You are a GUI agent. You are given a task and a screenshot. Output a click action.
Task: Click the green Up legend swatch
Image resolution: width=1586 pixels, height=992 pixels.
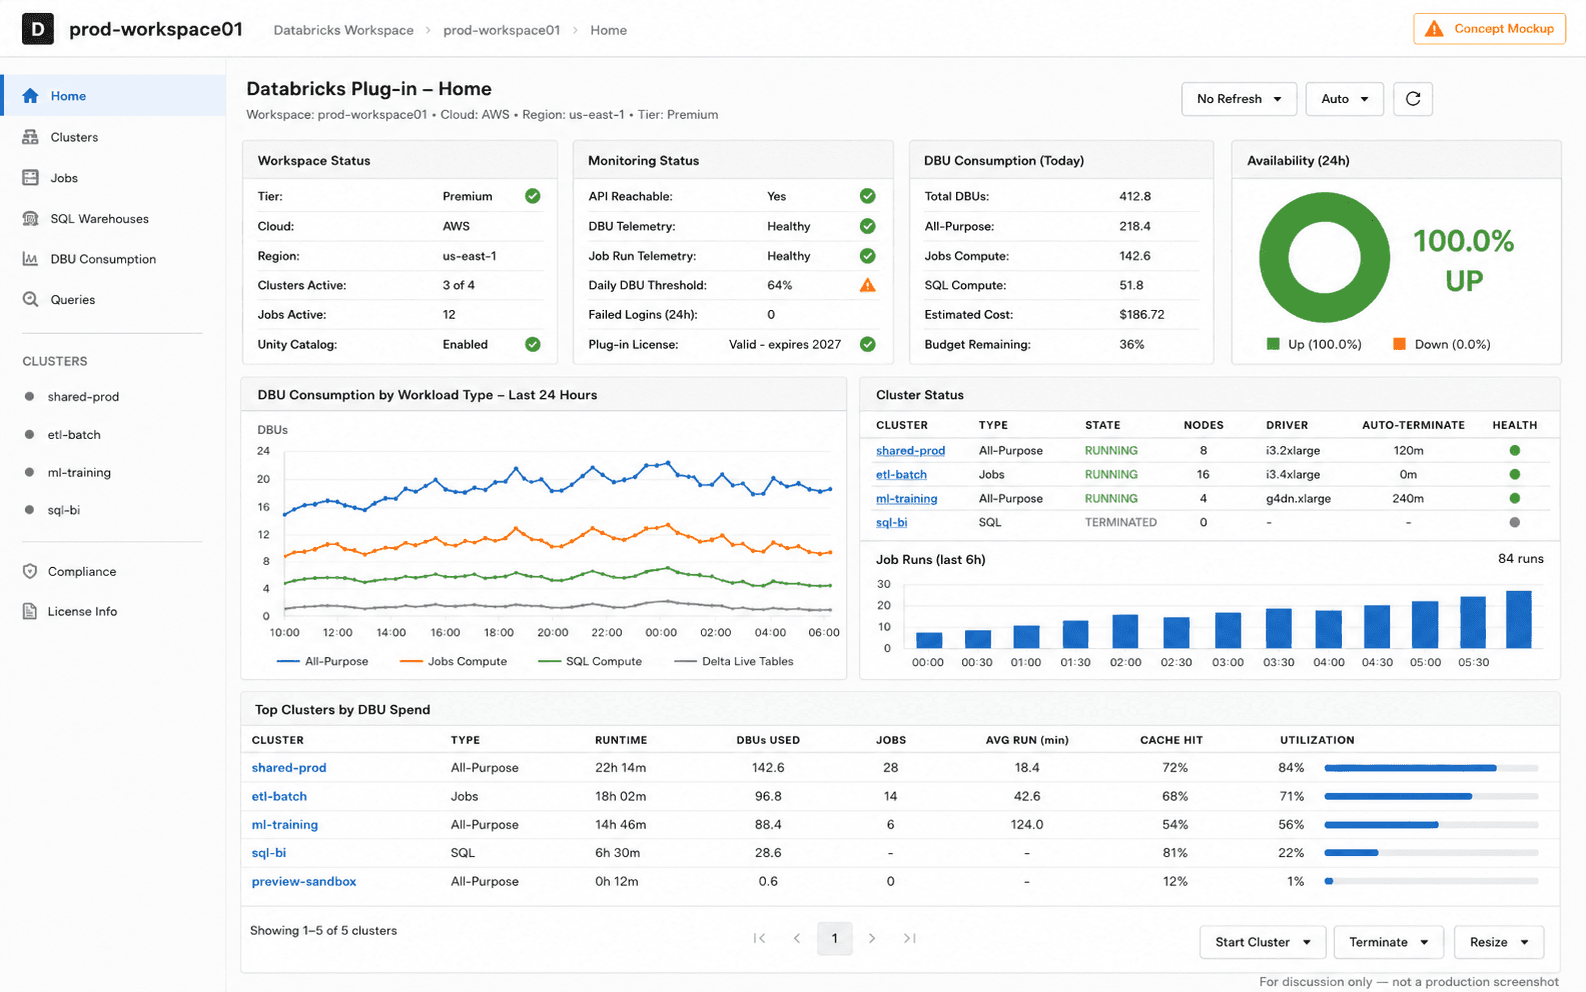coord(1273,344)
